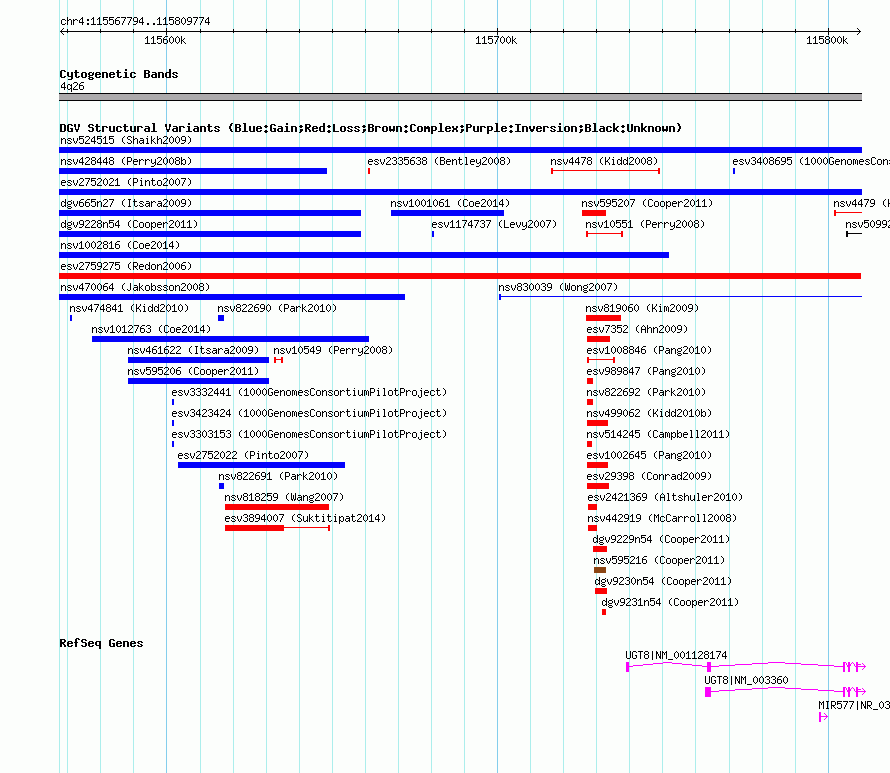Open nsv595206 (Cooper2011) label

[193, 371]
